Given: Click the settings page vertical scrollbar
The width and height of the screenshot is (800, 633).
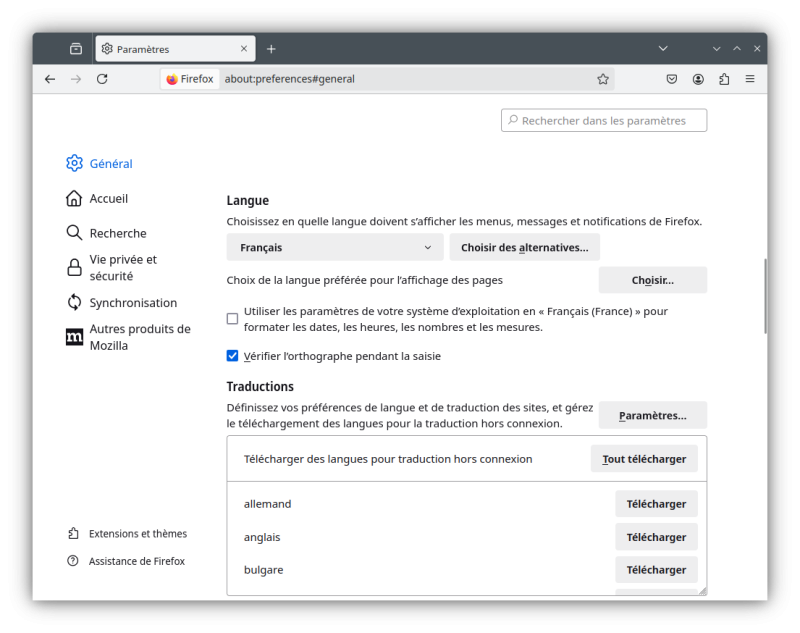Looking at the screenshot, I should 765,296.
